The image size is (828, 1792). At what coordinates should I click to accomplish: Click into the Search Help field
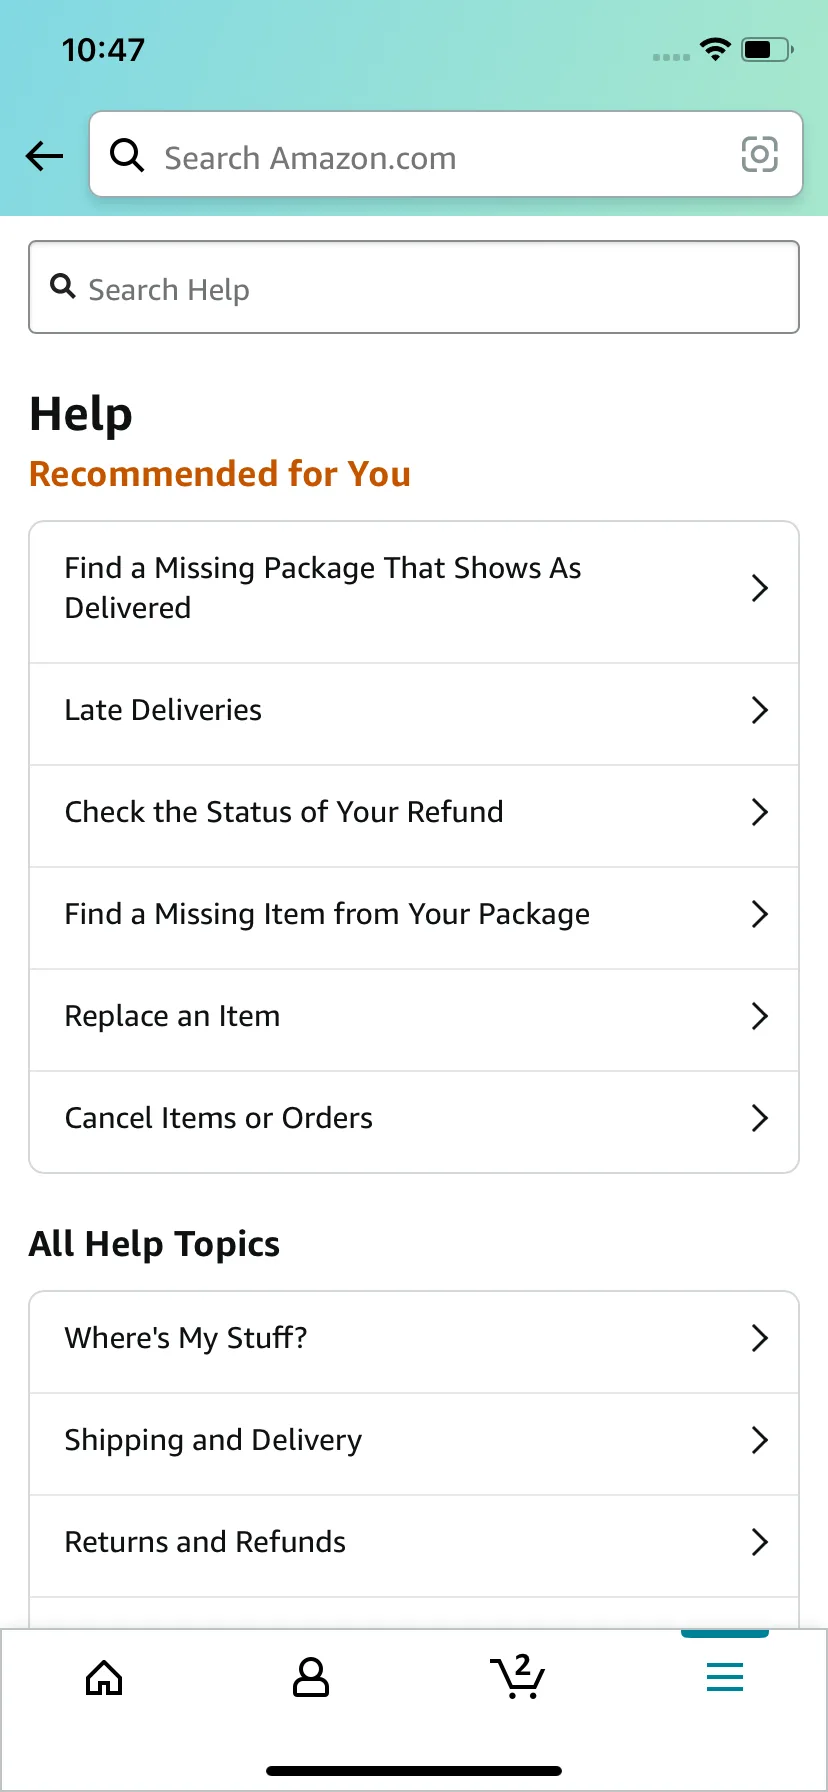430,289
